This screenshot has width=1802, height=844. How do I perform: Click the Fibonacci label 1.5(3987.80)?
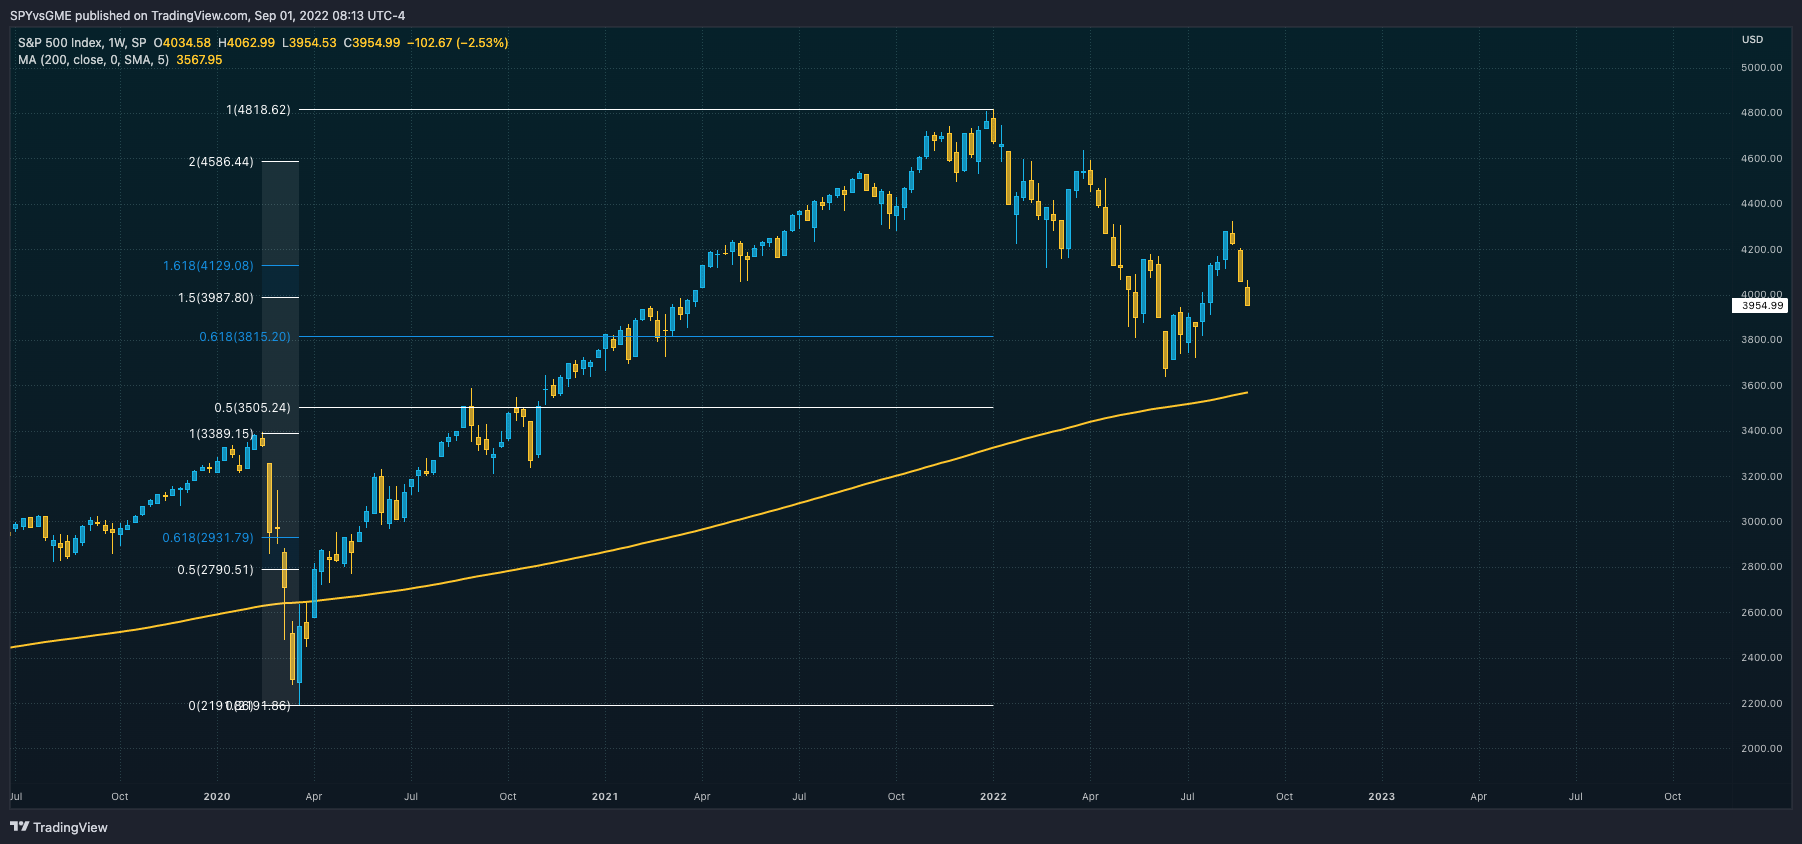(x=216, y=298)
